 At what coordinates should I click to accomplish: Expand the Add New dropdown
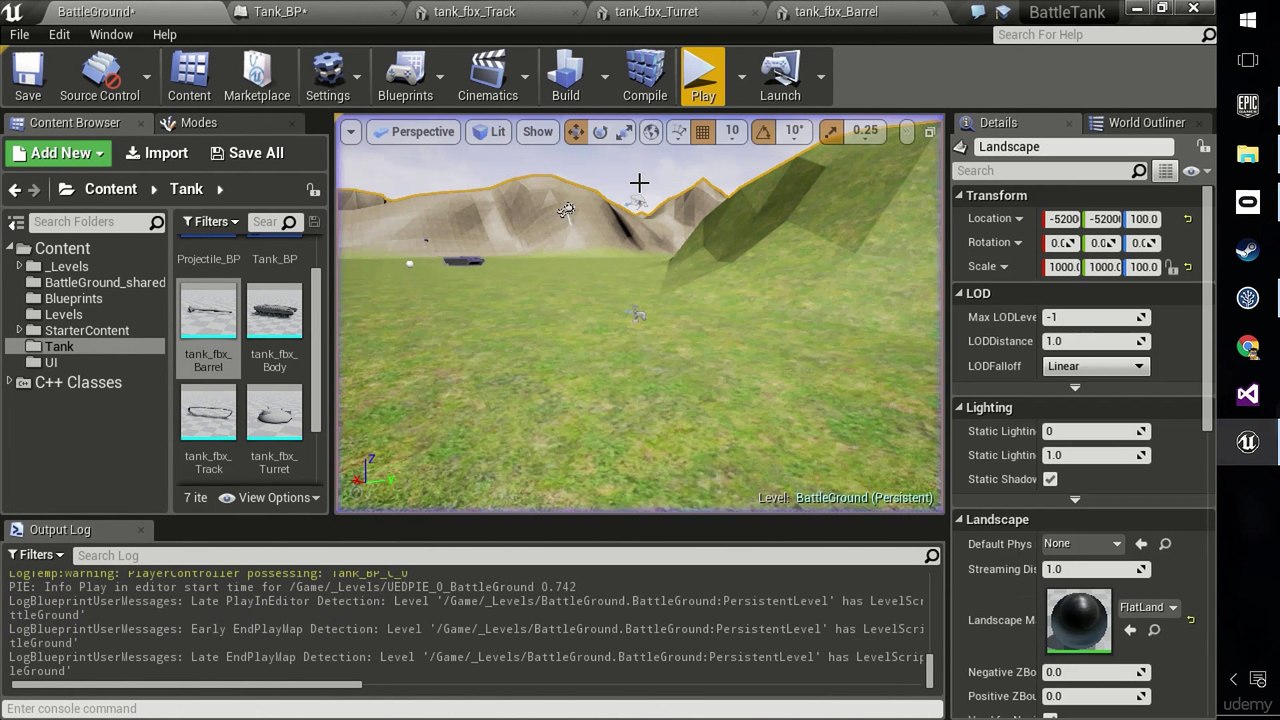click(60, 153)
